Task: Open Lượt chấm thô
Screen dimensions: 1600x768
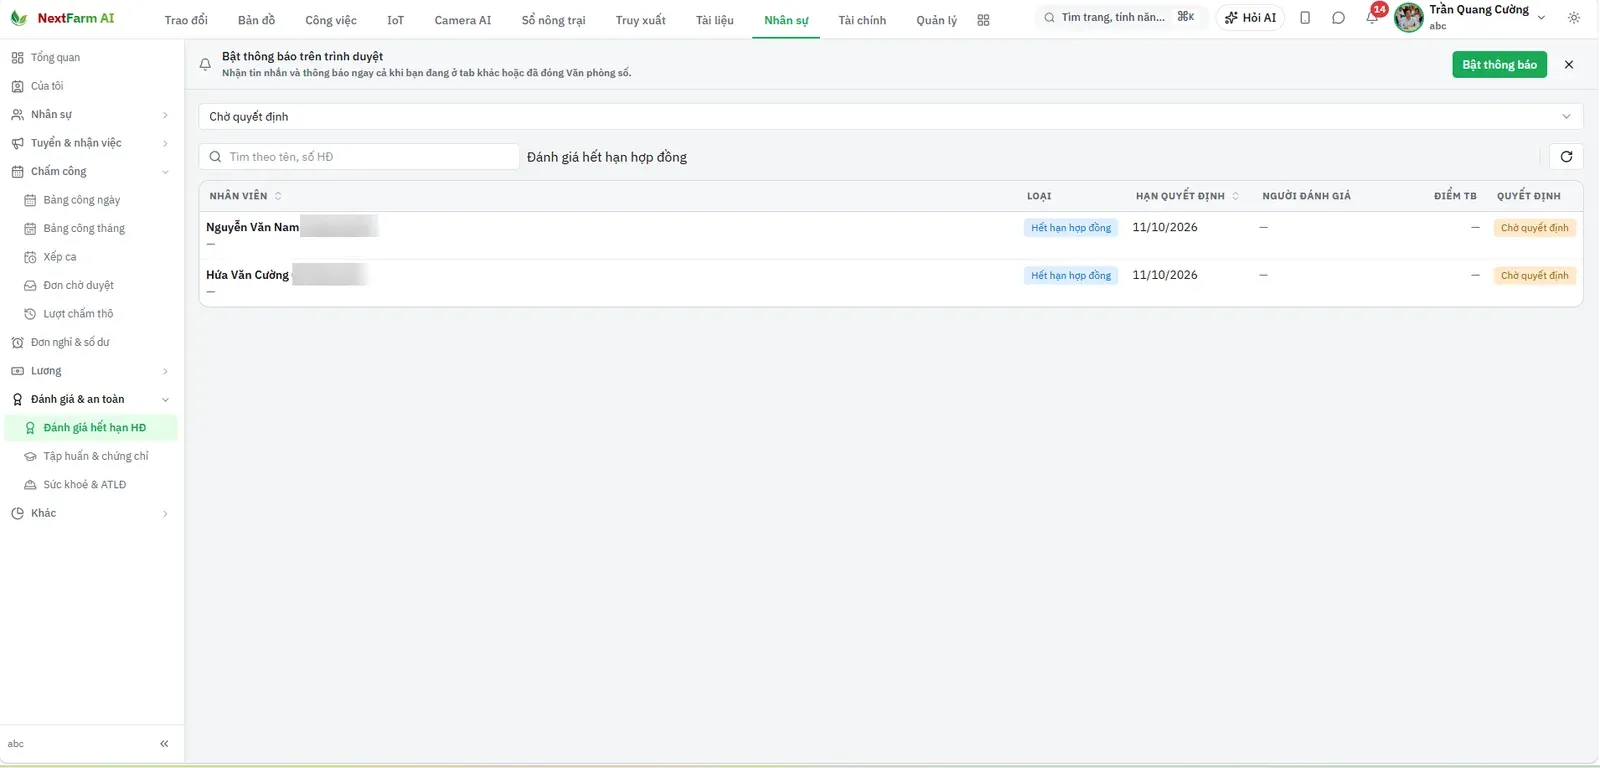Action: 92,314
